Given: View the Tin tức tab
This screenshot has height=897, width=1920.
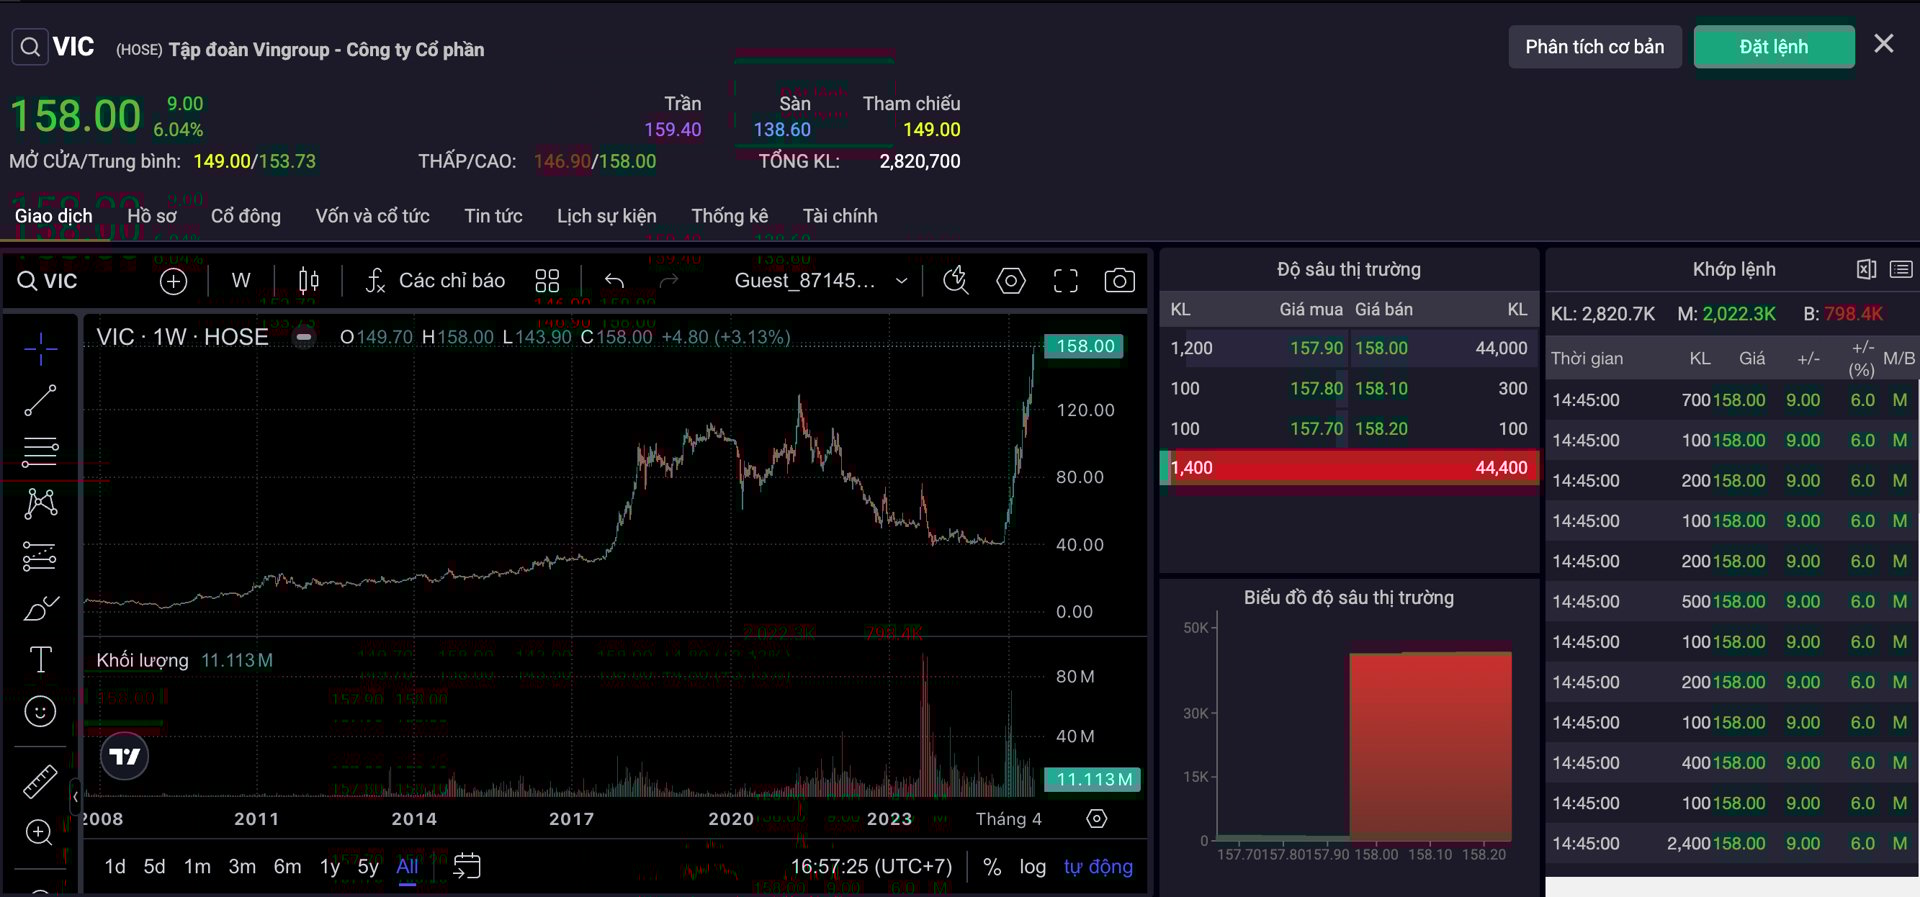Looking at the screenshot, I should pyautogui.click(x=493, y=216).
